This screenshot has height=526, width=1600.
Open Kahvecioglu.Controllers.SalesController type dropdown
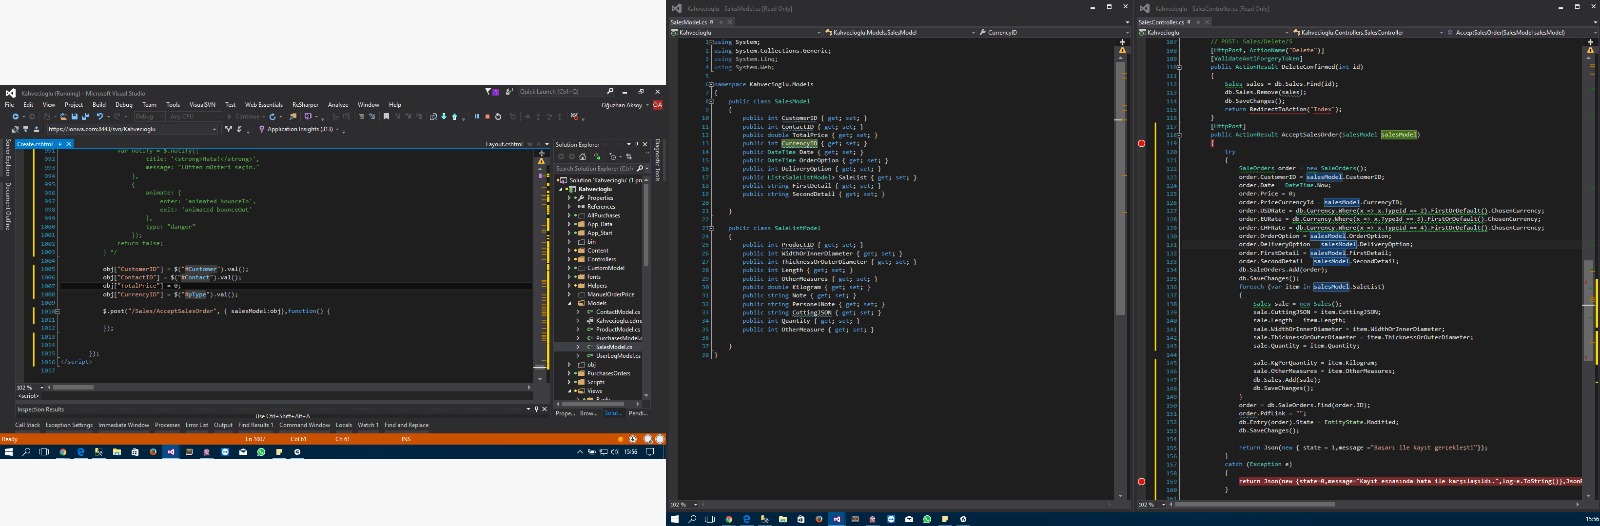pyautogui.click(x=1366, y=32)
